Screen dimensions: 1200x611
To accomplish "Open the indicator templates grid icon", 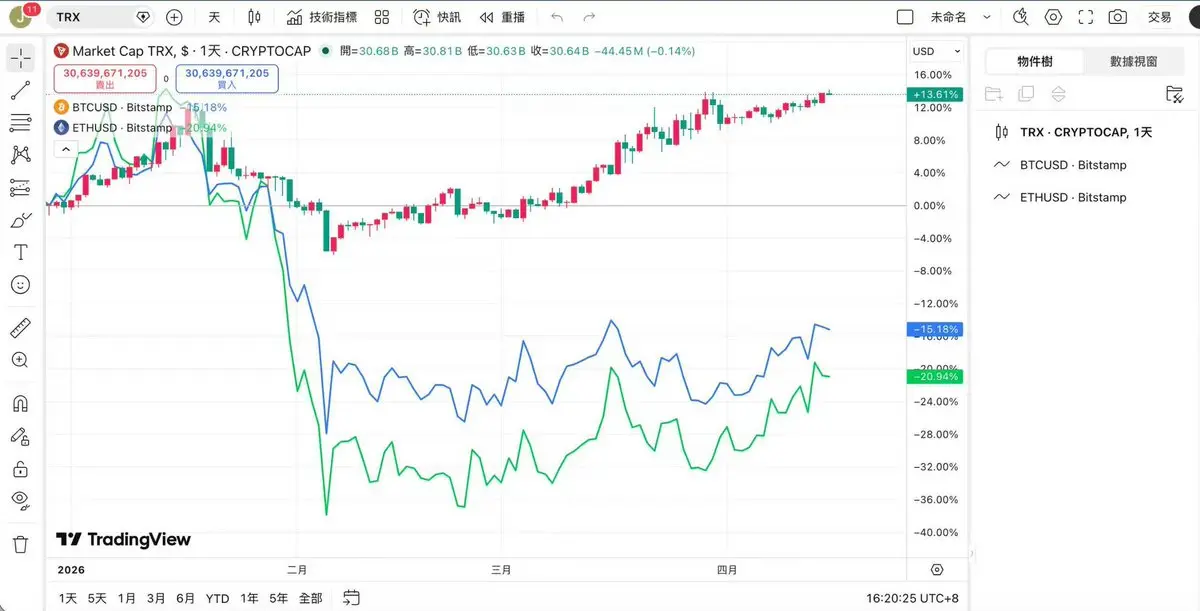I will tap(382, 17).
